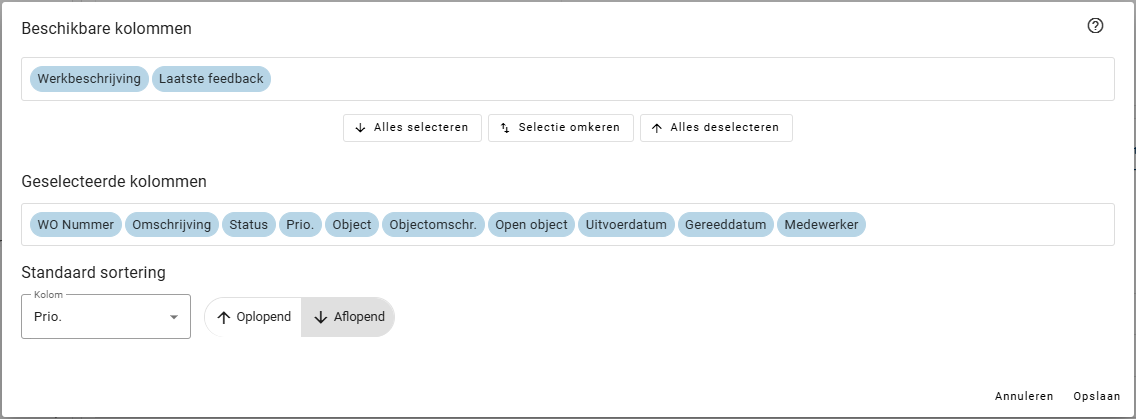
Task: Select Aflopend sort order
Action: [348, 317]
